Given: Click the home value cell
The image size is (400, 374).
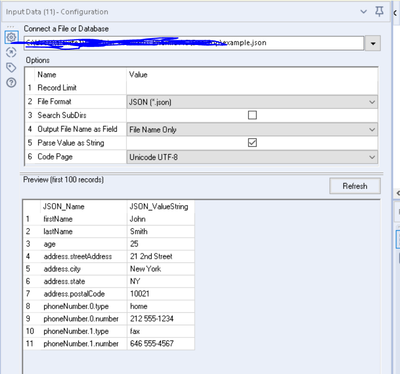Looking at the screenshot, I should click(161, 306).
